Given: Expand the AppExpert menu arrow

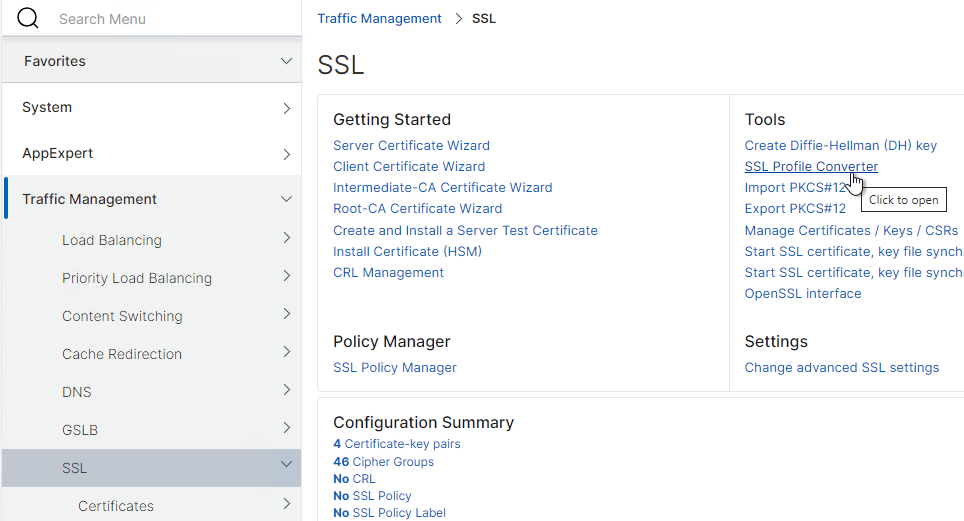Looking at the screenshot, I should tap(286, 154).
